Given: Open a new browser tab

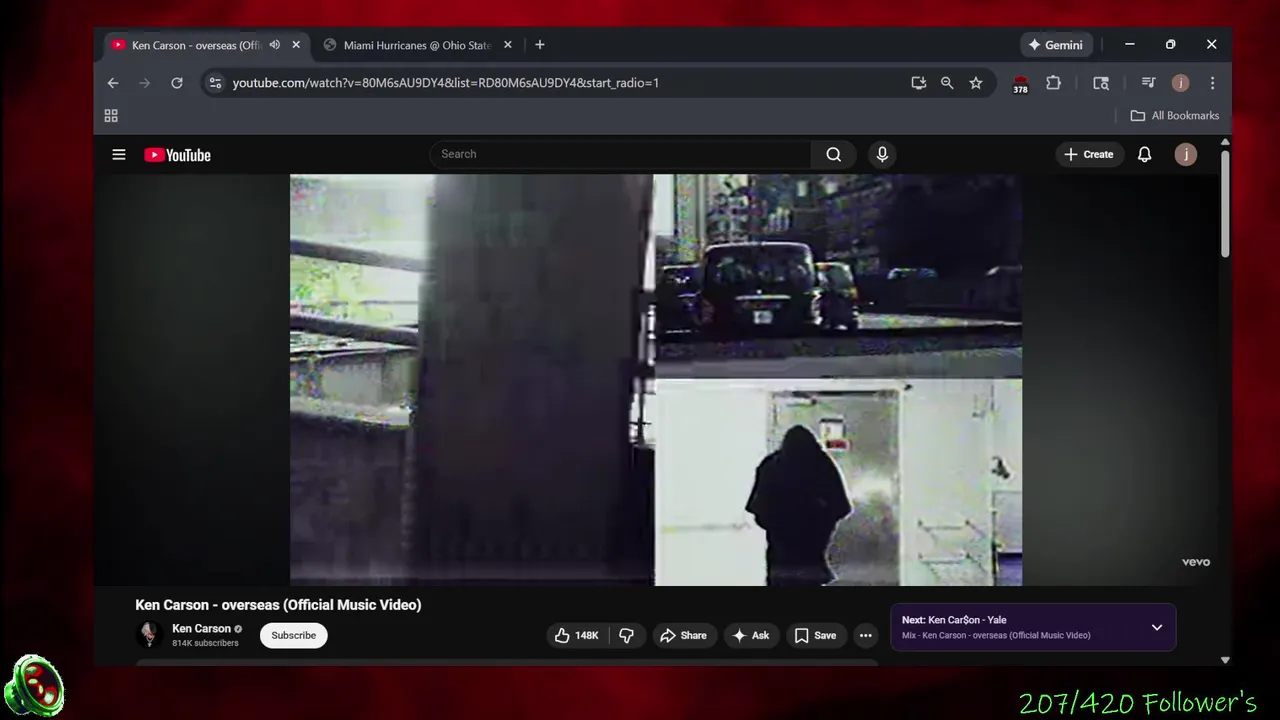Looking at the screenshot, I should (x=540, y=45).
